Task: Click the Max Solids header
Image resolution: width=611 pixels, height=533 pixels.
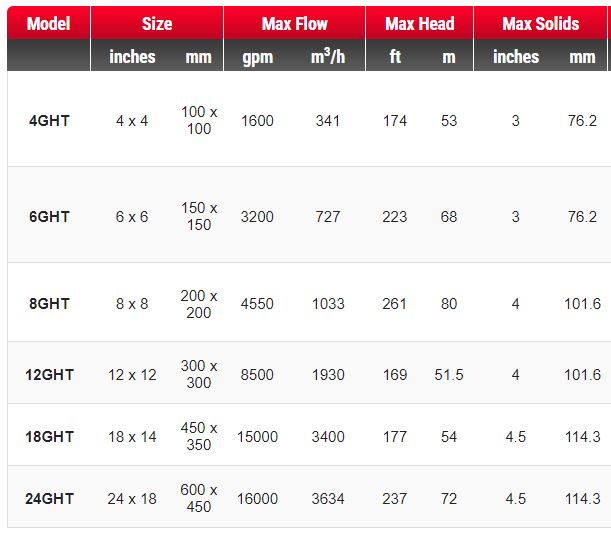Action: click(x=541, y=24)
